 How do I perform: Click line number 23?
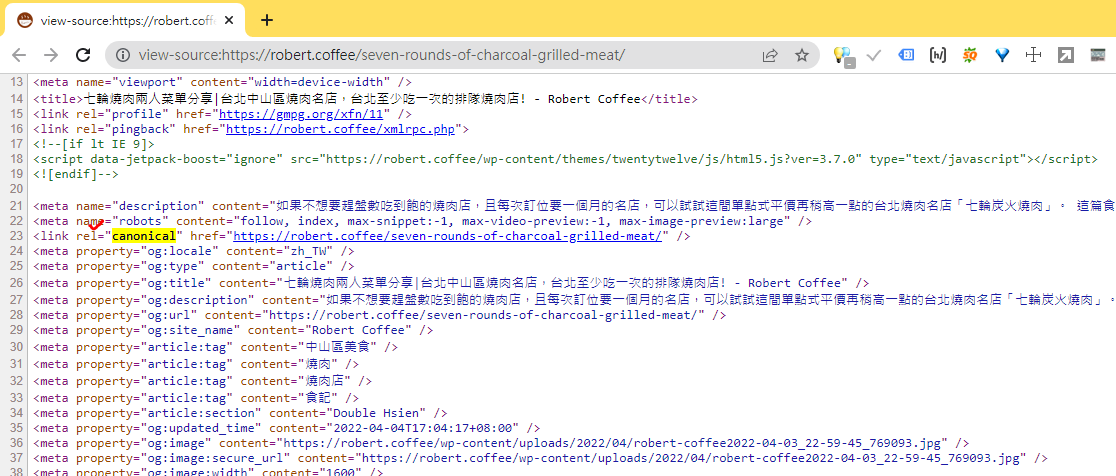tap(16, 236)
